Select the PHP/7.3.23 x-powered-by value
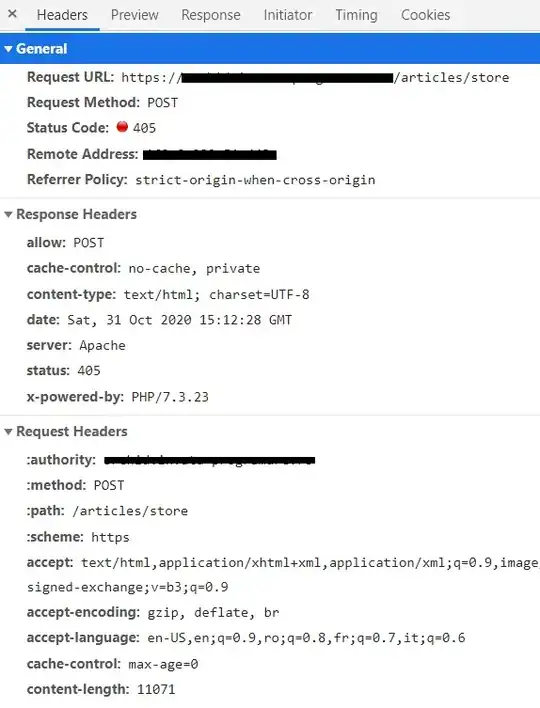 [170, 397]
